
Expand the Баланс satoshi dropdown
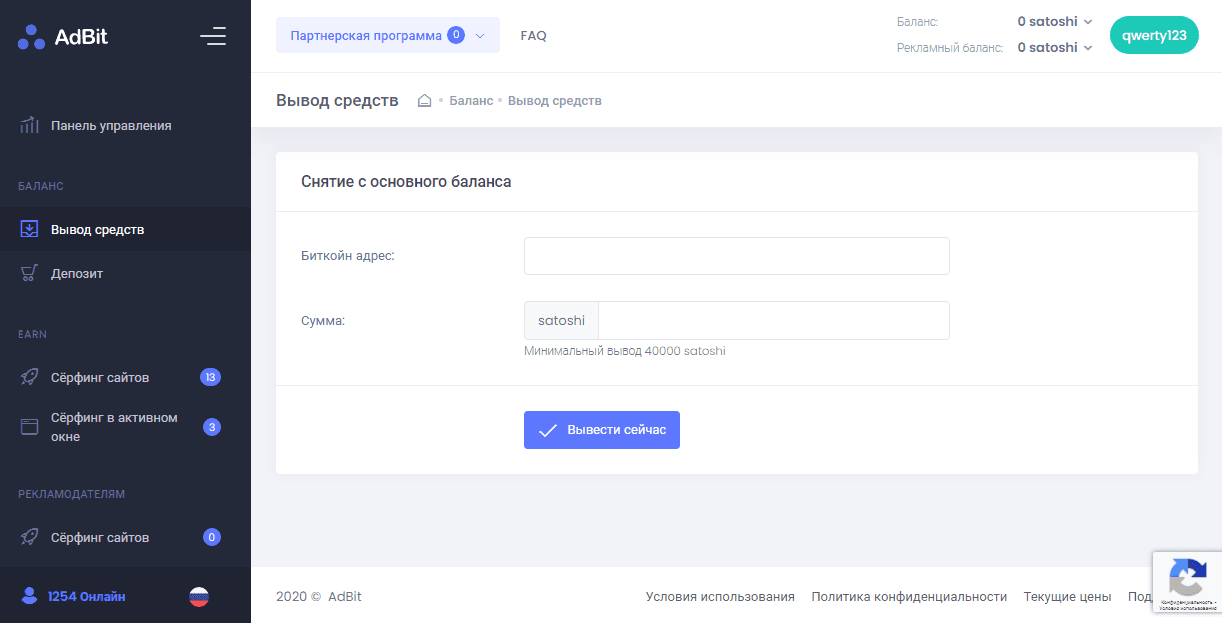click(x=1055, y=21)
